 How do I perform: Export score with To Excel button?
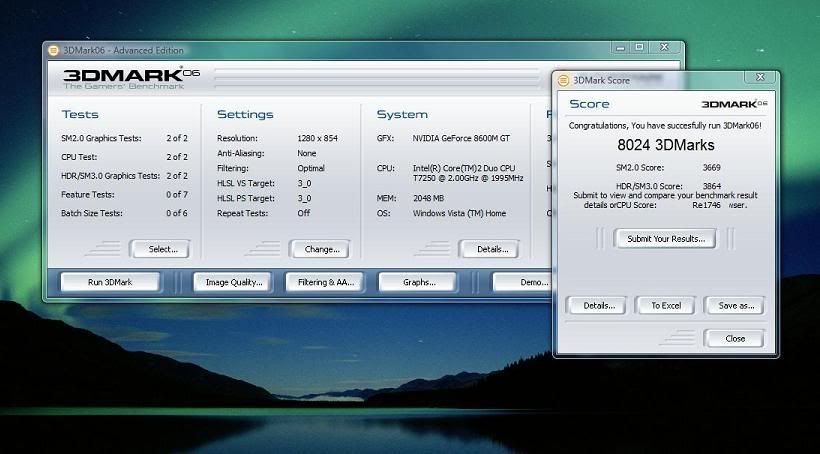(665, 305)
